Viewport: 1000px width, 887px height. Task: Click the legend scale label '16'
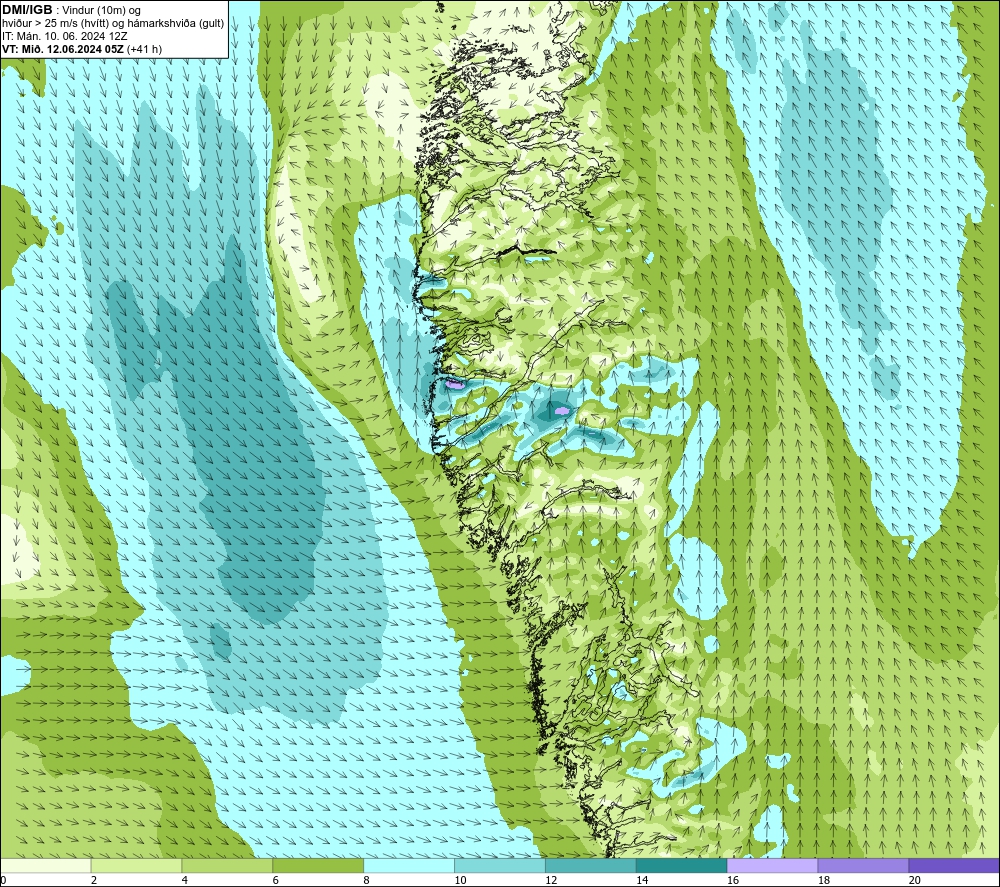[x=733, y=880]
